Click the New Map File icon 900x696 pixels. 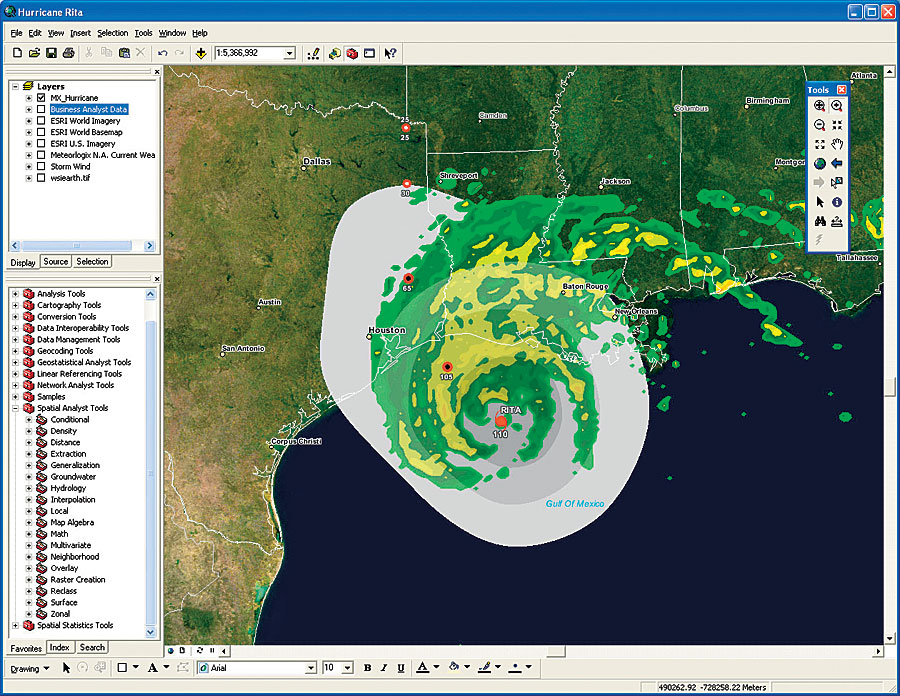point(17,53)
